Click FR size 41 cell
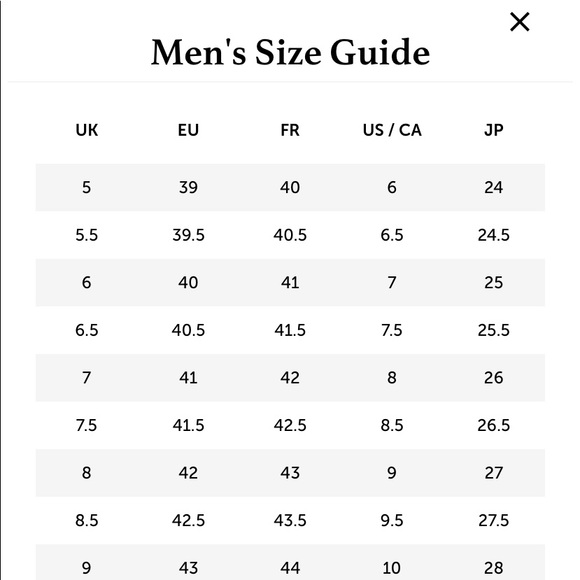This screenshot has width=580, height=580. click(x=290, y=283)
